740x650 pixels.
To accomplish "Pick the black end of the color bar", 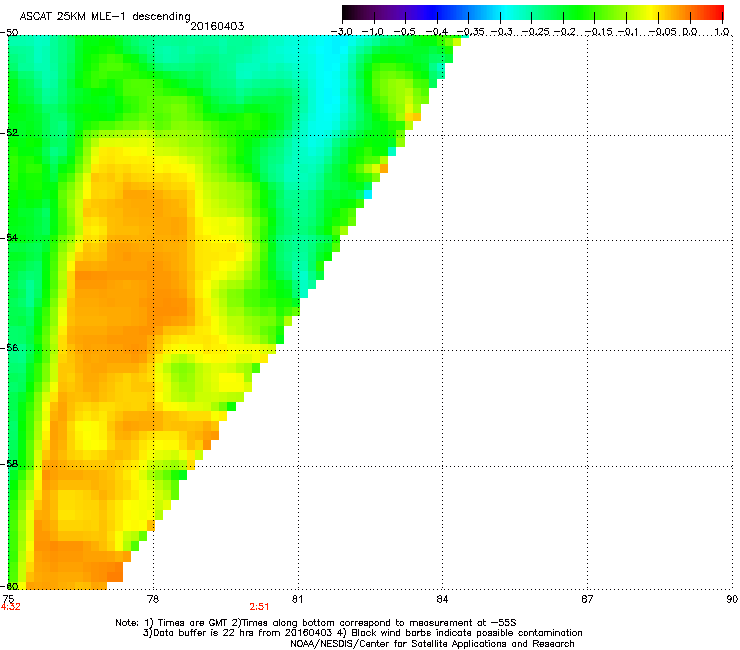I will pos(347,13).
